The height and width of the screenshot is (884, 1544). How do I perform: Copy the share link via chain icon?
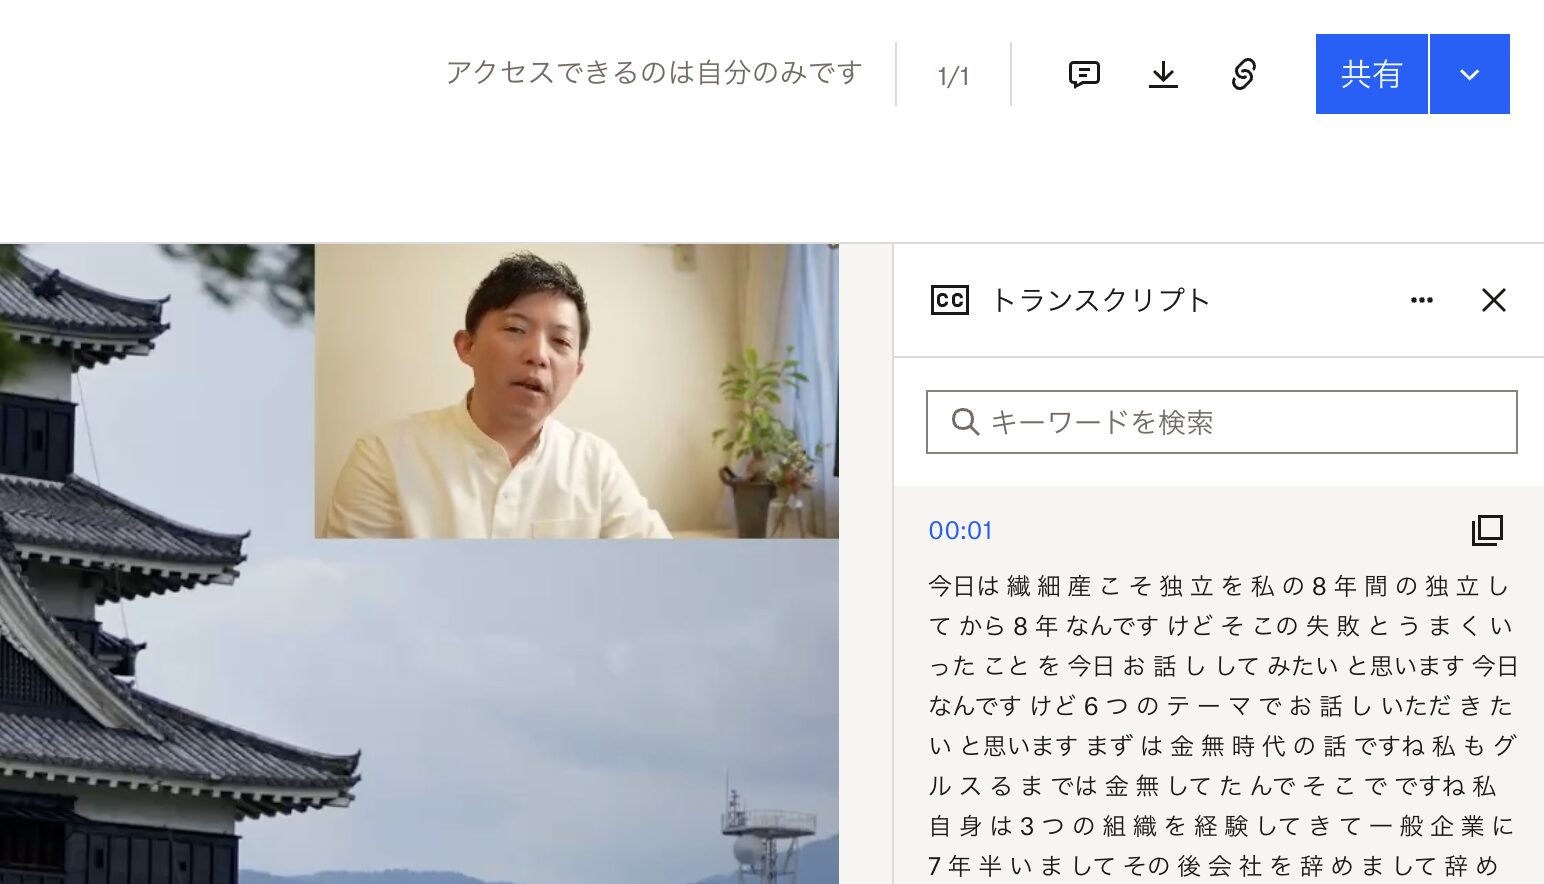(x=1243, y=74)
